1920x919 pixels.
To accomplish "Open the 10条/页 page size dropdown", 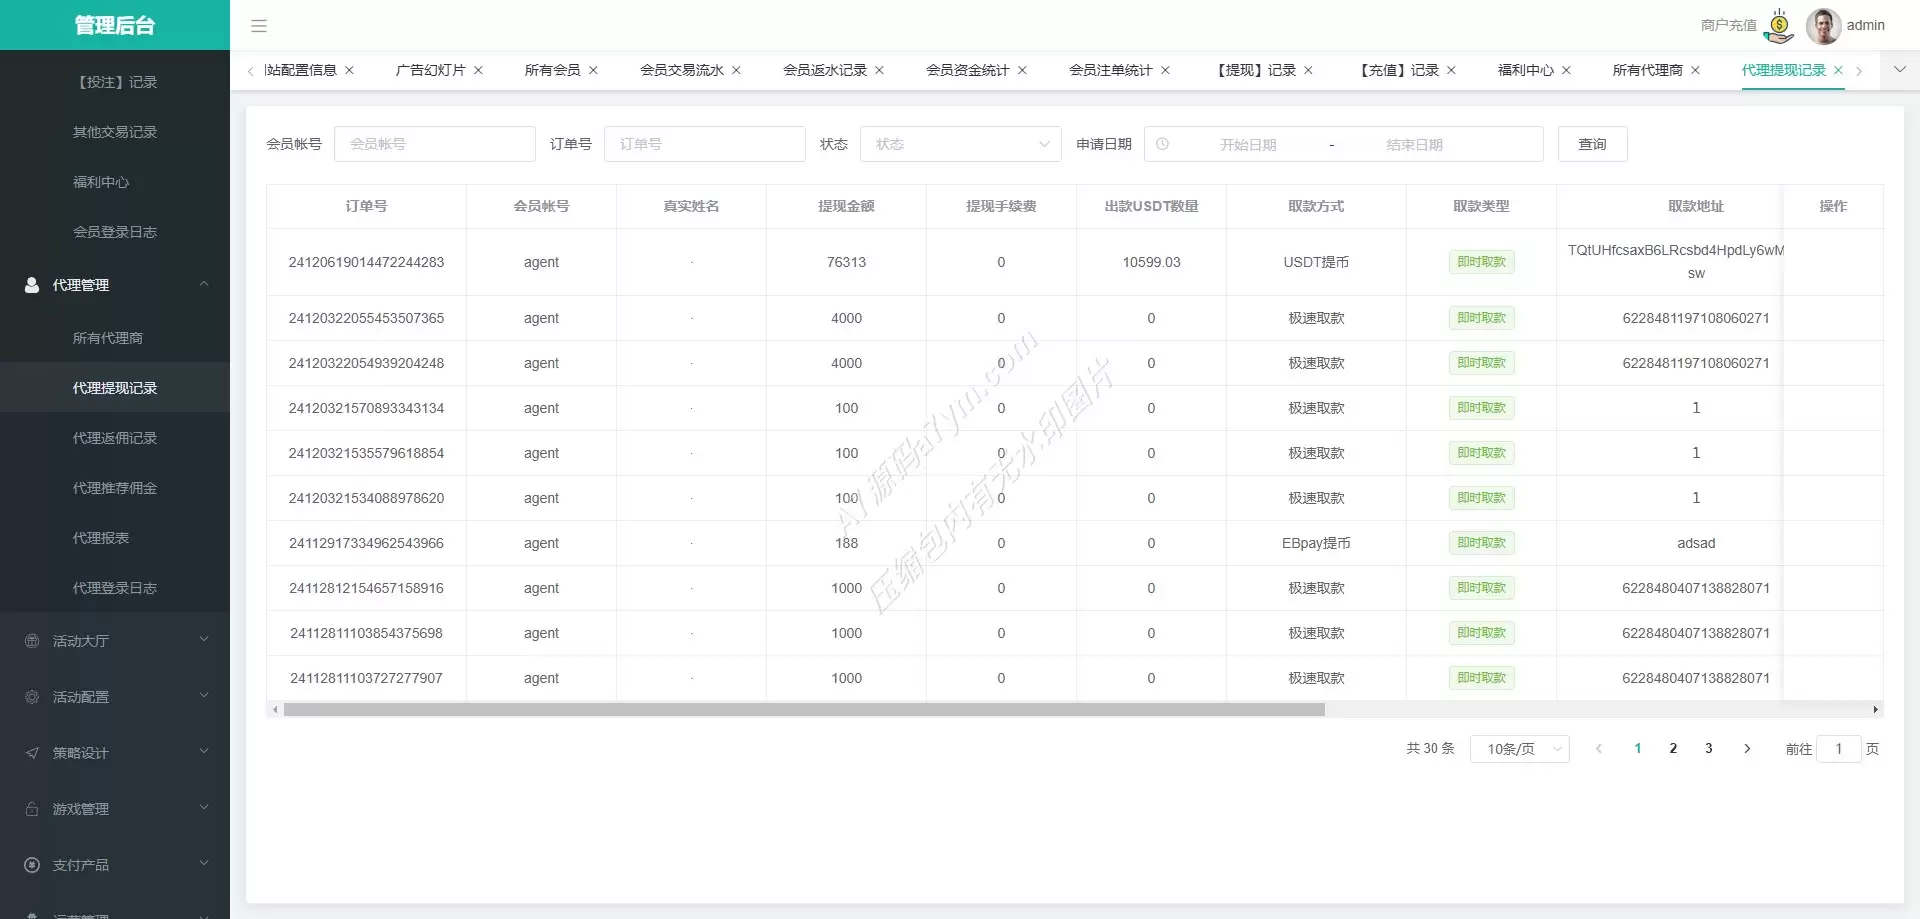I will point(1519,749).
